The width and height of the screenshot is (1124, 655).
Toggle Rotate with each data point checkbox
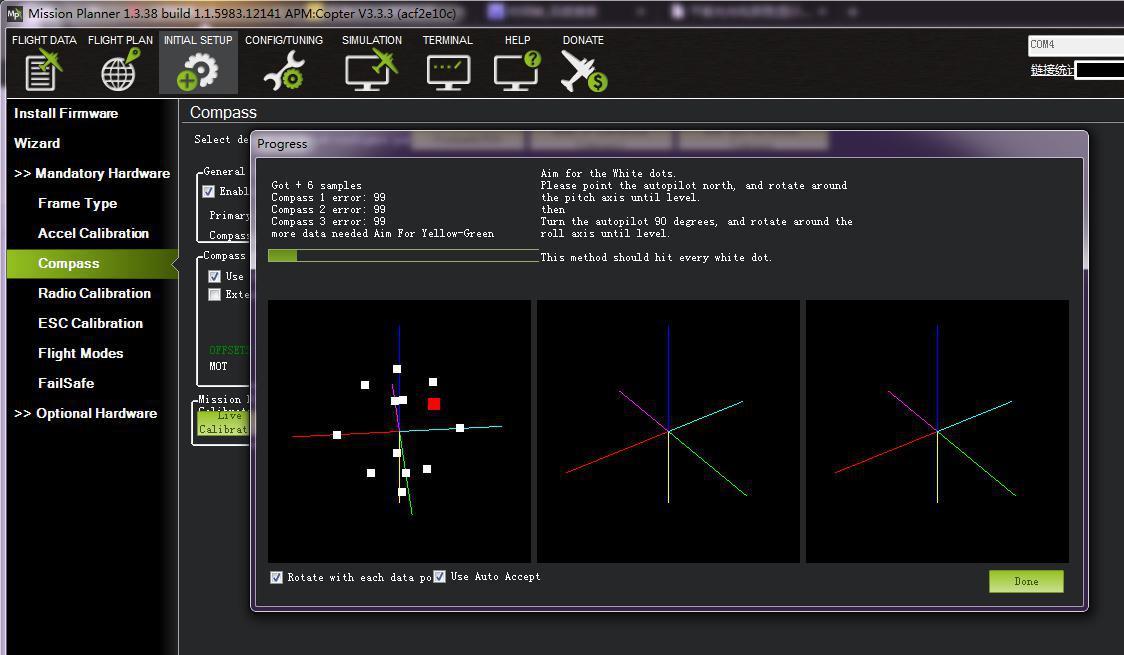(x=276, y=578)
